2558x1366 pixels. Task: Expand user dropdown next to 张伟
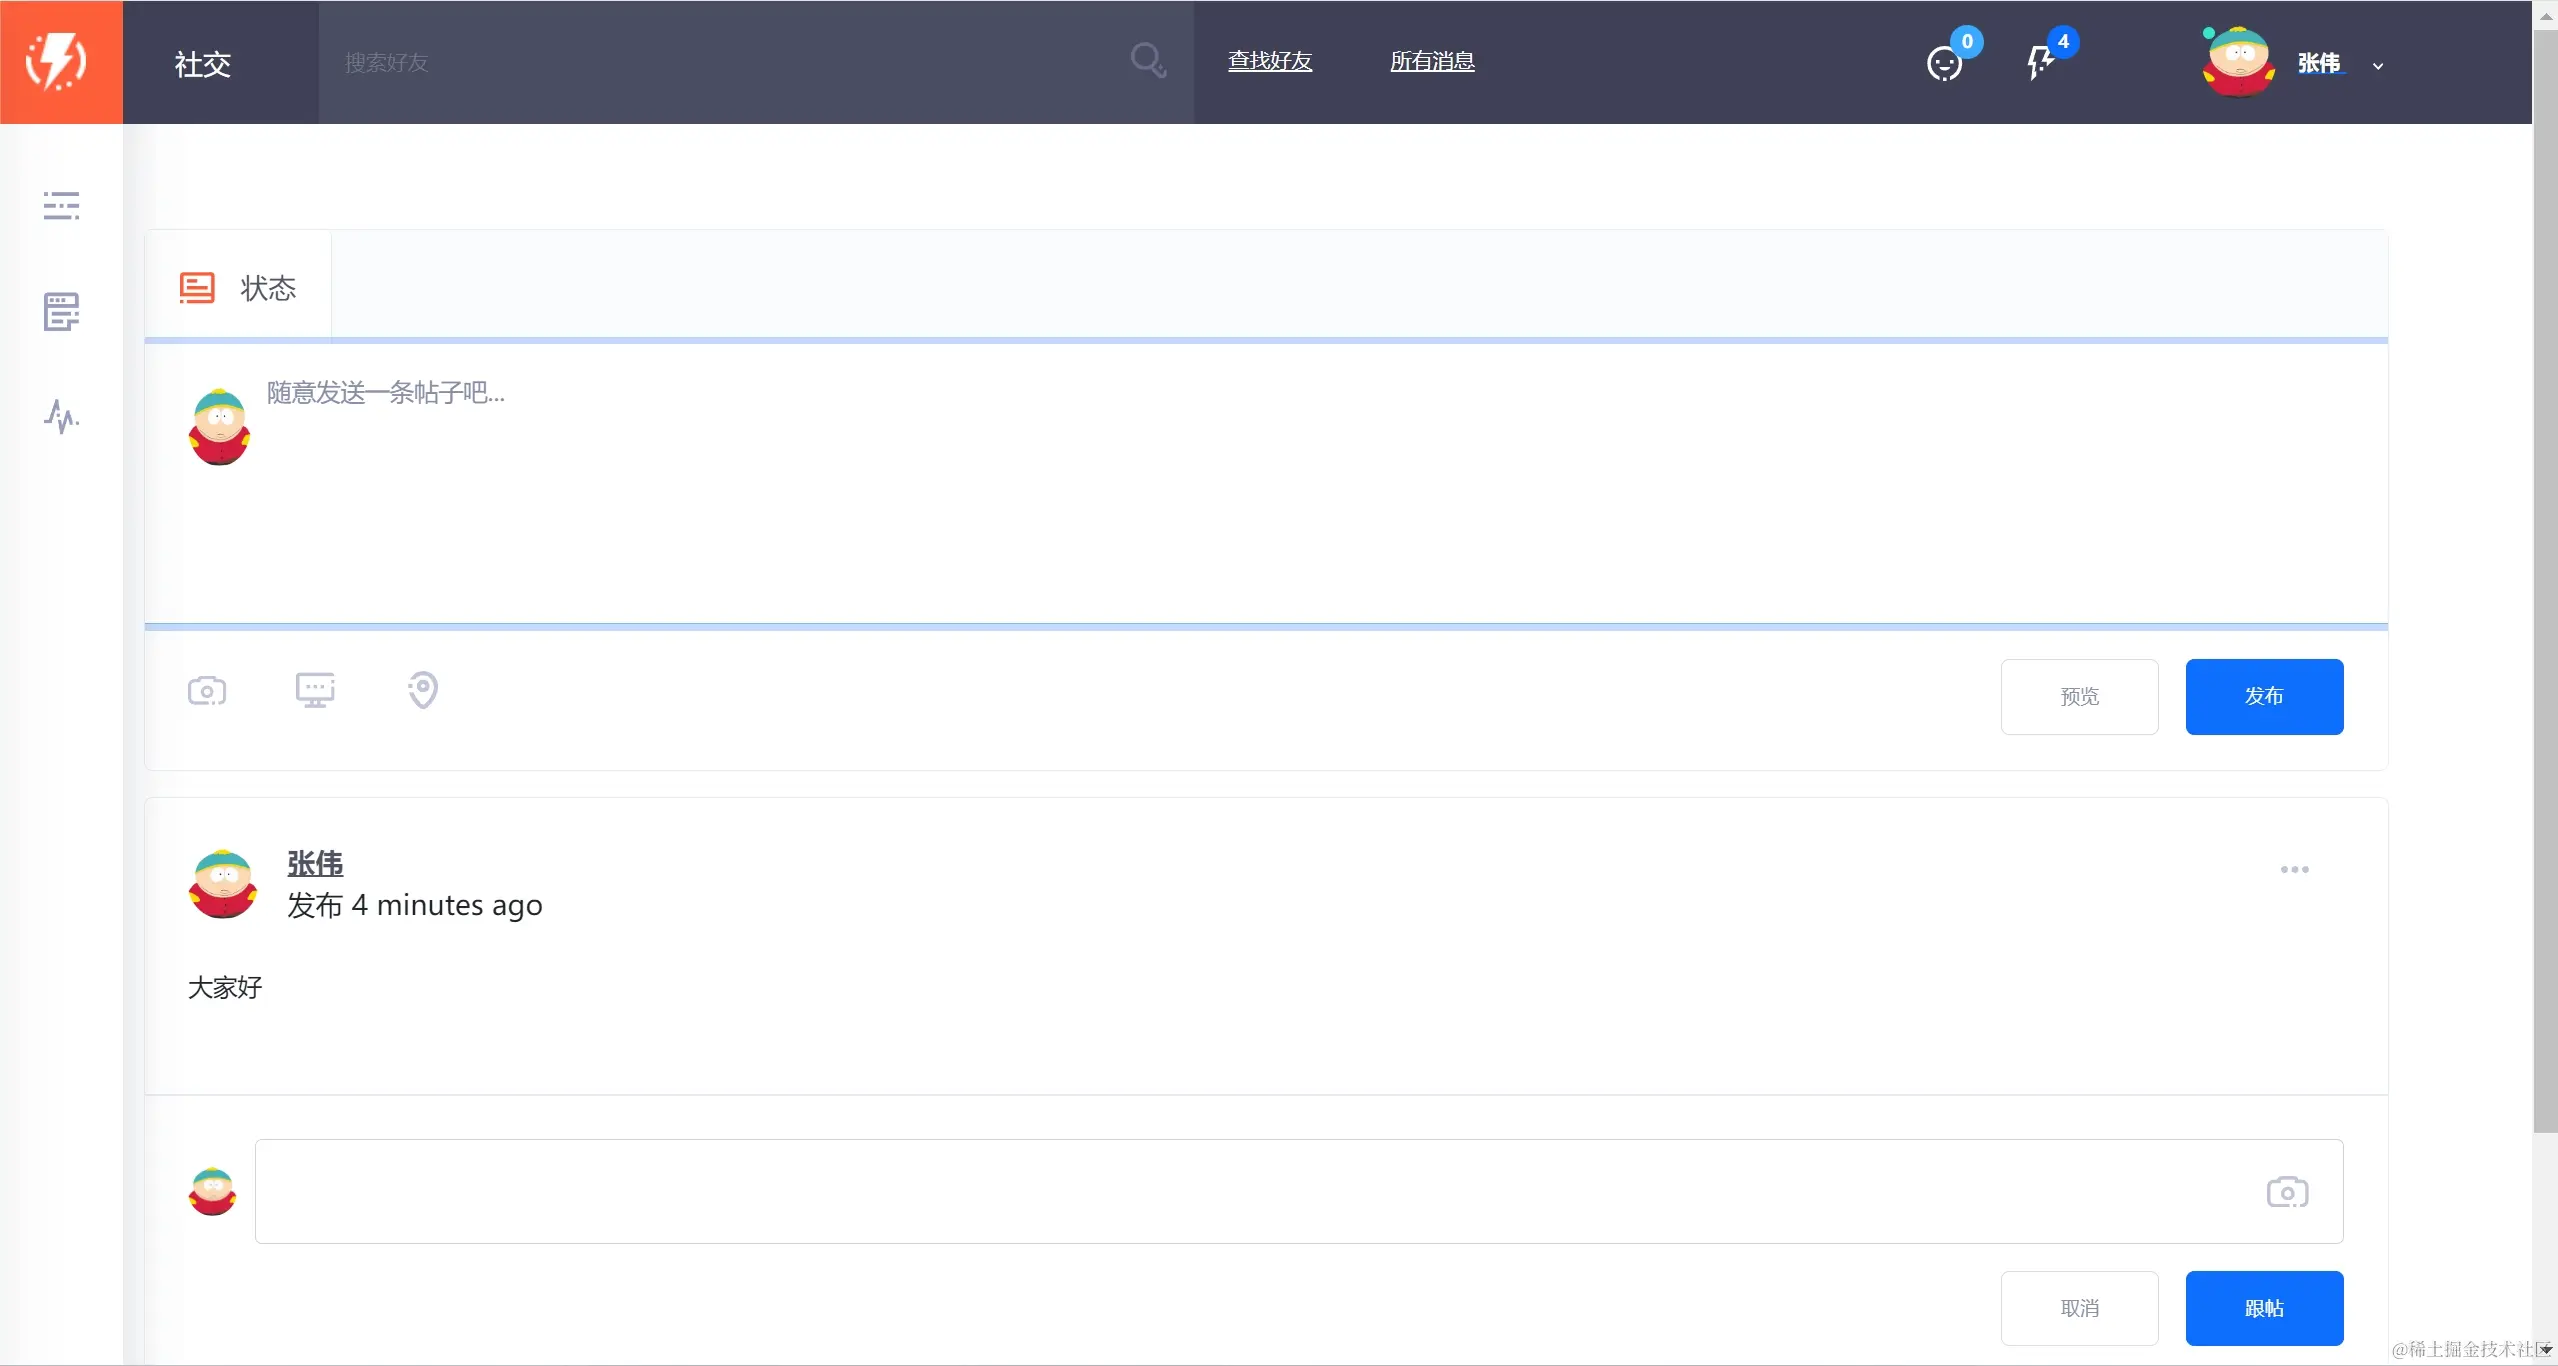pyautogui.click(x=2378, y=66)
